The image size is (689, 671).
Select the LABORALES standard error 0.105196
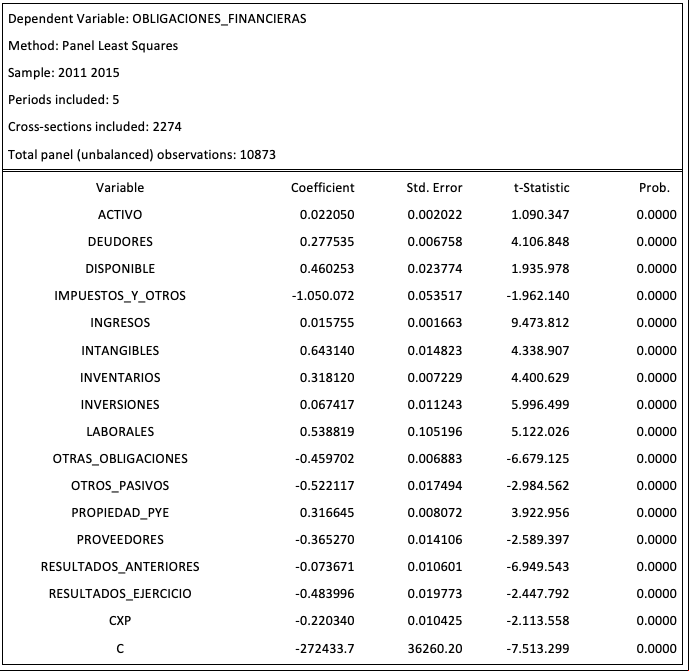click(x=435, y=432)
